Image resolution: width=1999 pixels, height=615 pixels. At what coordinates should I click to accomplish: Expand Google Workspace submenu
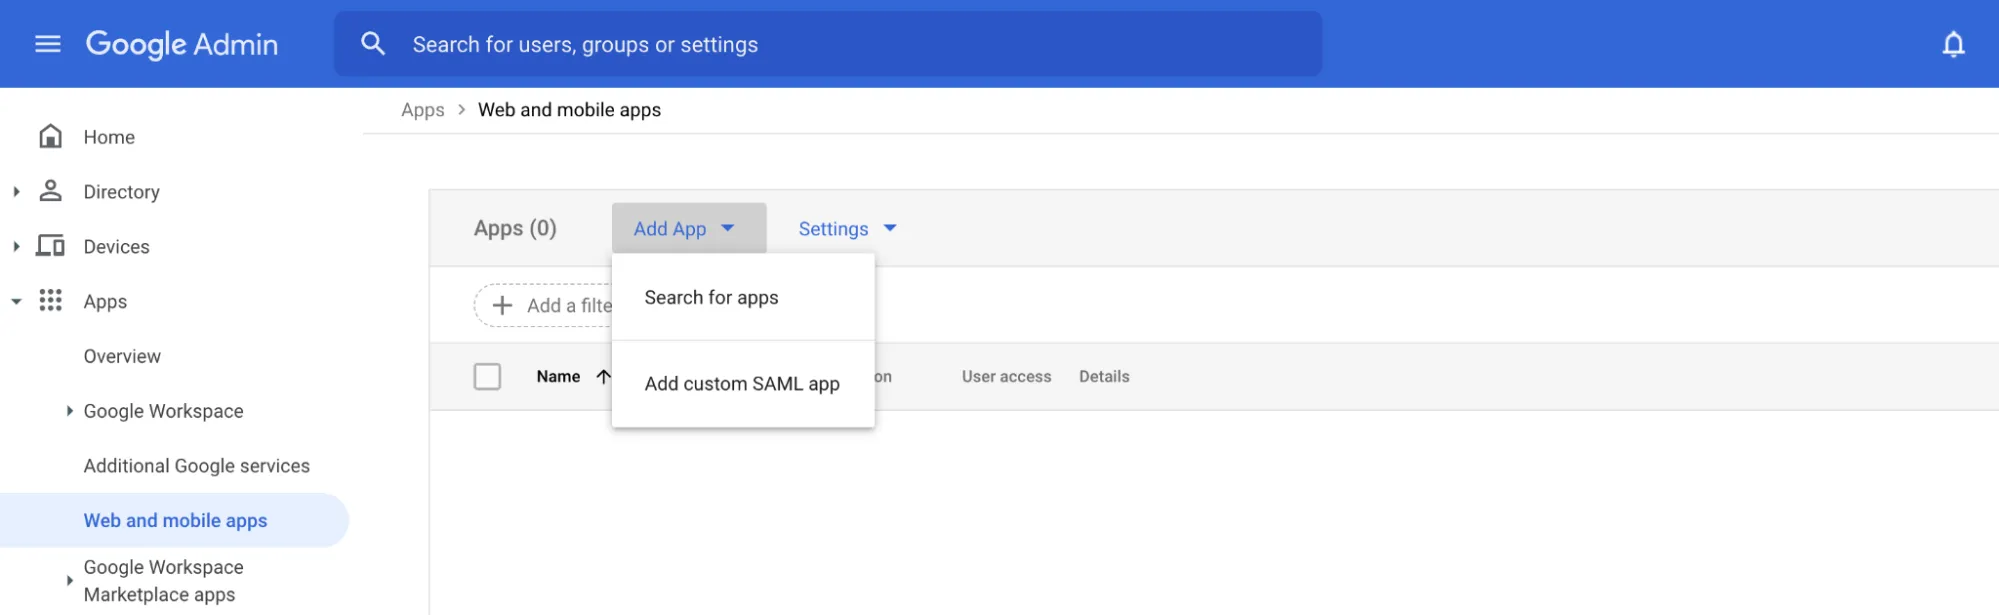tap(69, 410)
